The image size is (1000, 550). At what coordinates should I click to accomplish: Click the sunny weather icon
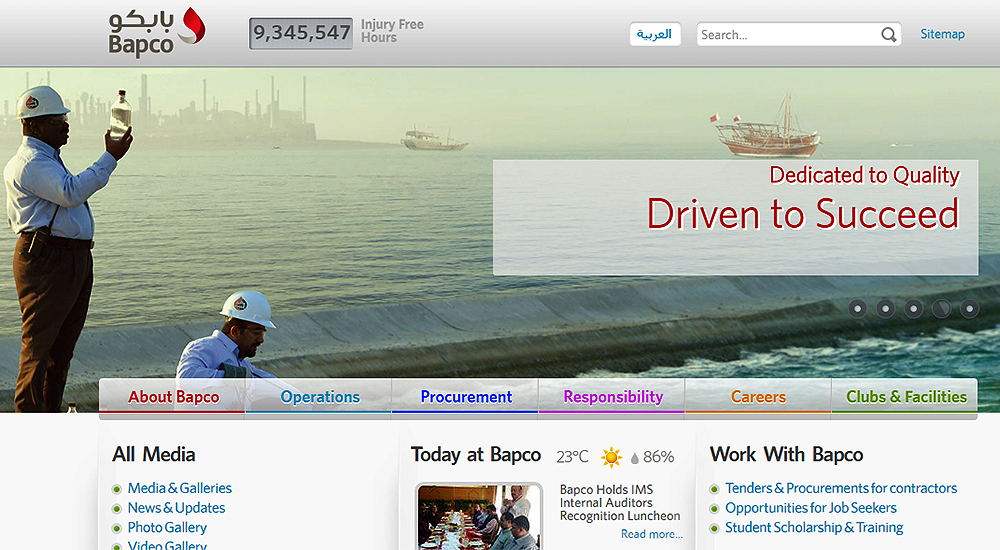[x=611, y=457]
